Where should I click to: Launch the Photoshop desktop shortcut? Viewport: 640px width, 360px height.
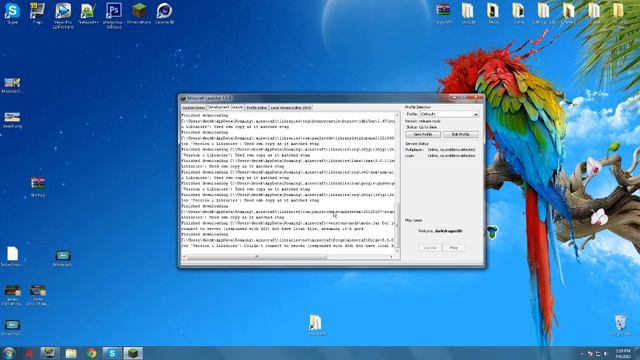tap(113, 15)
